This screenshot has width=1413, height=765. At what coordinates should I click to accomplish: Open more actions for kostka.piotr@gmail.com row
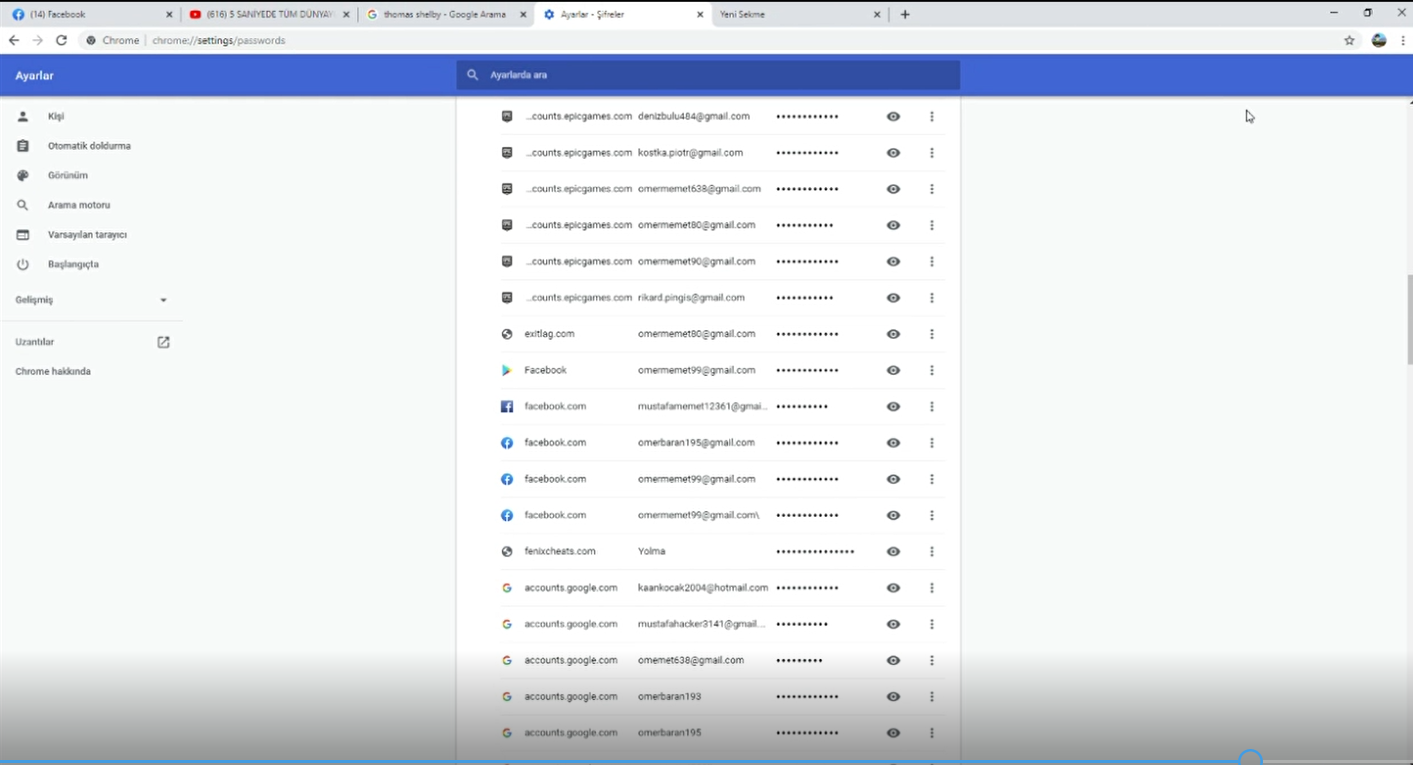tap(932, 153)
